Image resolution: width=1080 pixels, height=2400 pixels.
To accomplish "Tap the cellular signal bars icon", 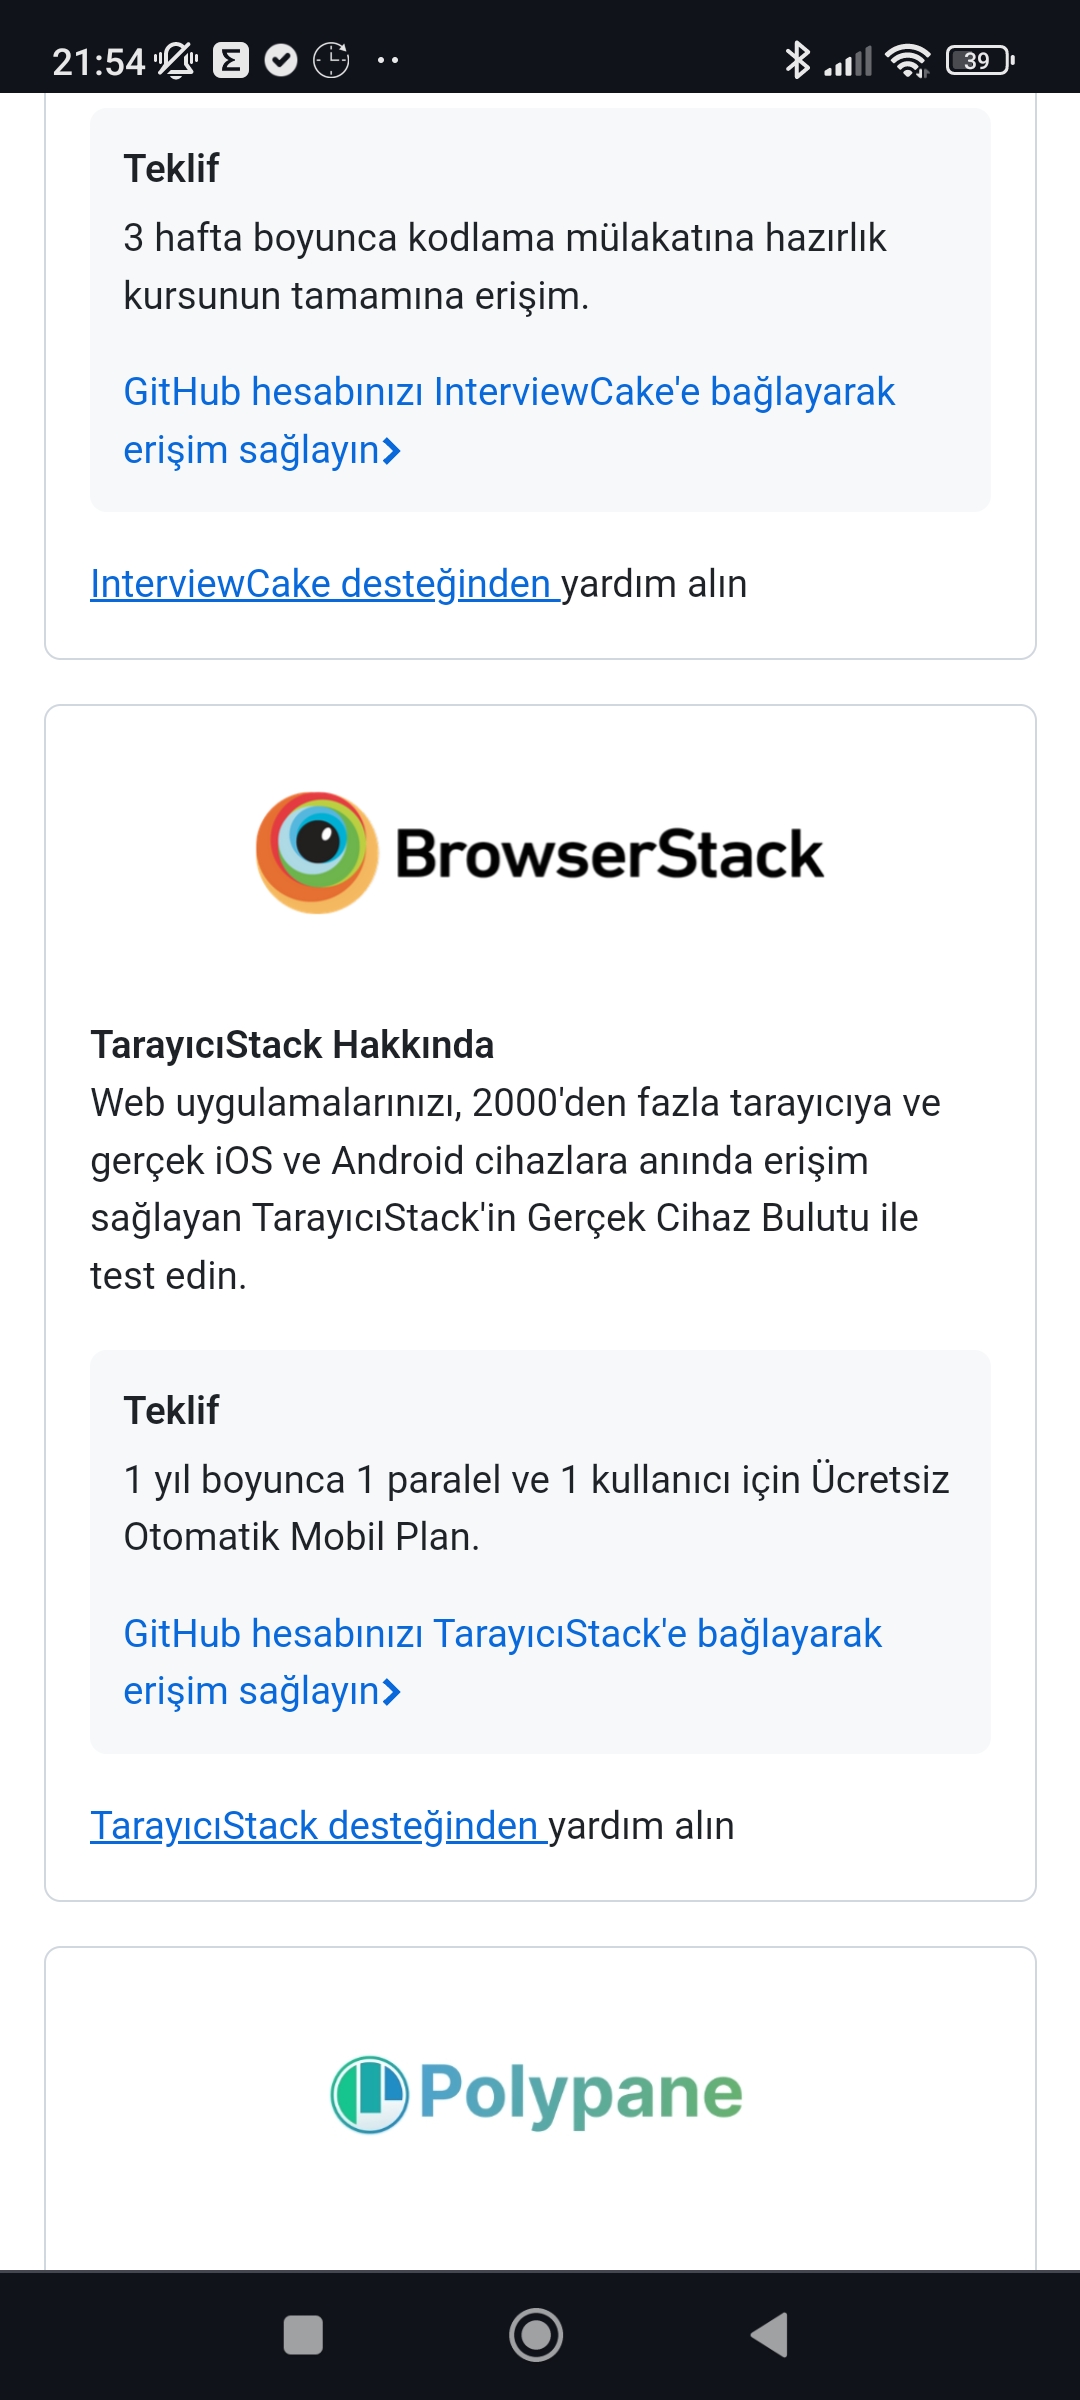I will click(x=848, y=62).
